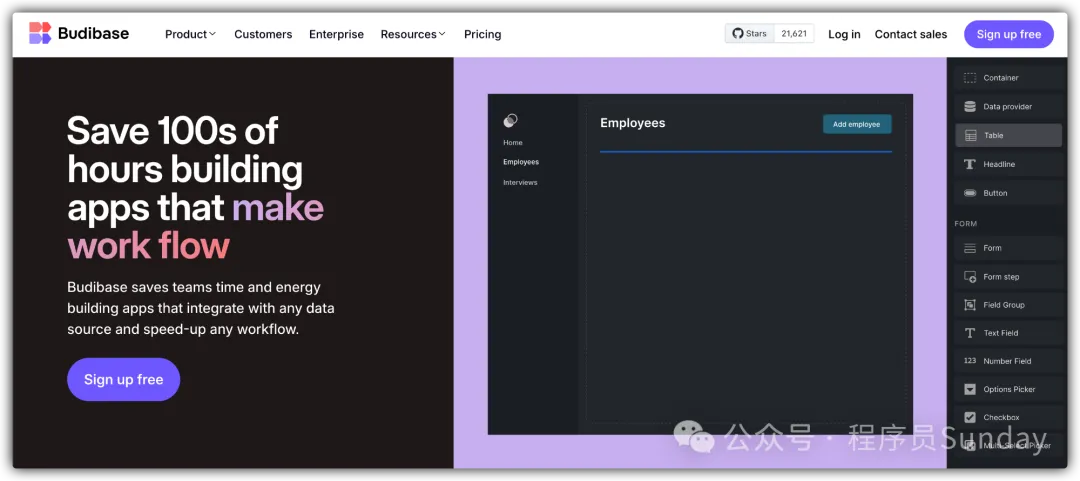Go to the Pricing page

[x=482, y=34]
